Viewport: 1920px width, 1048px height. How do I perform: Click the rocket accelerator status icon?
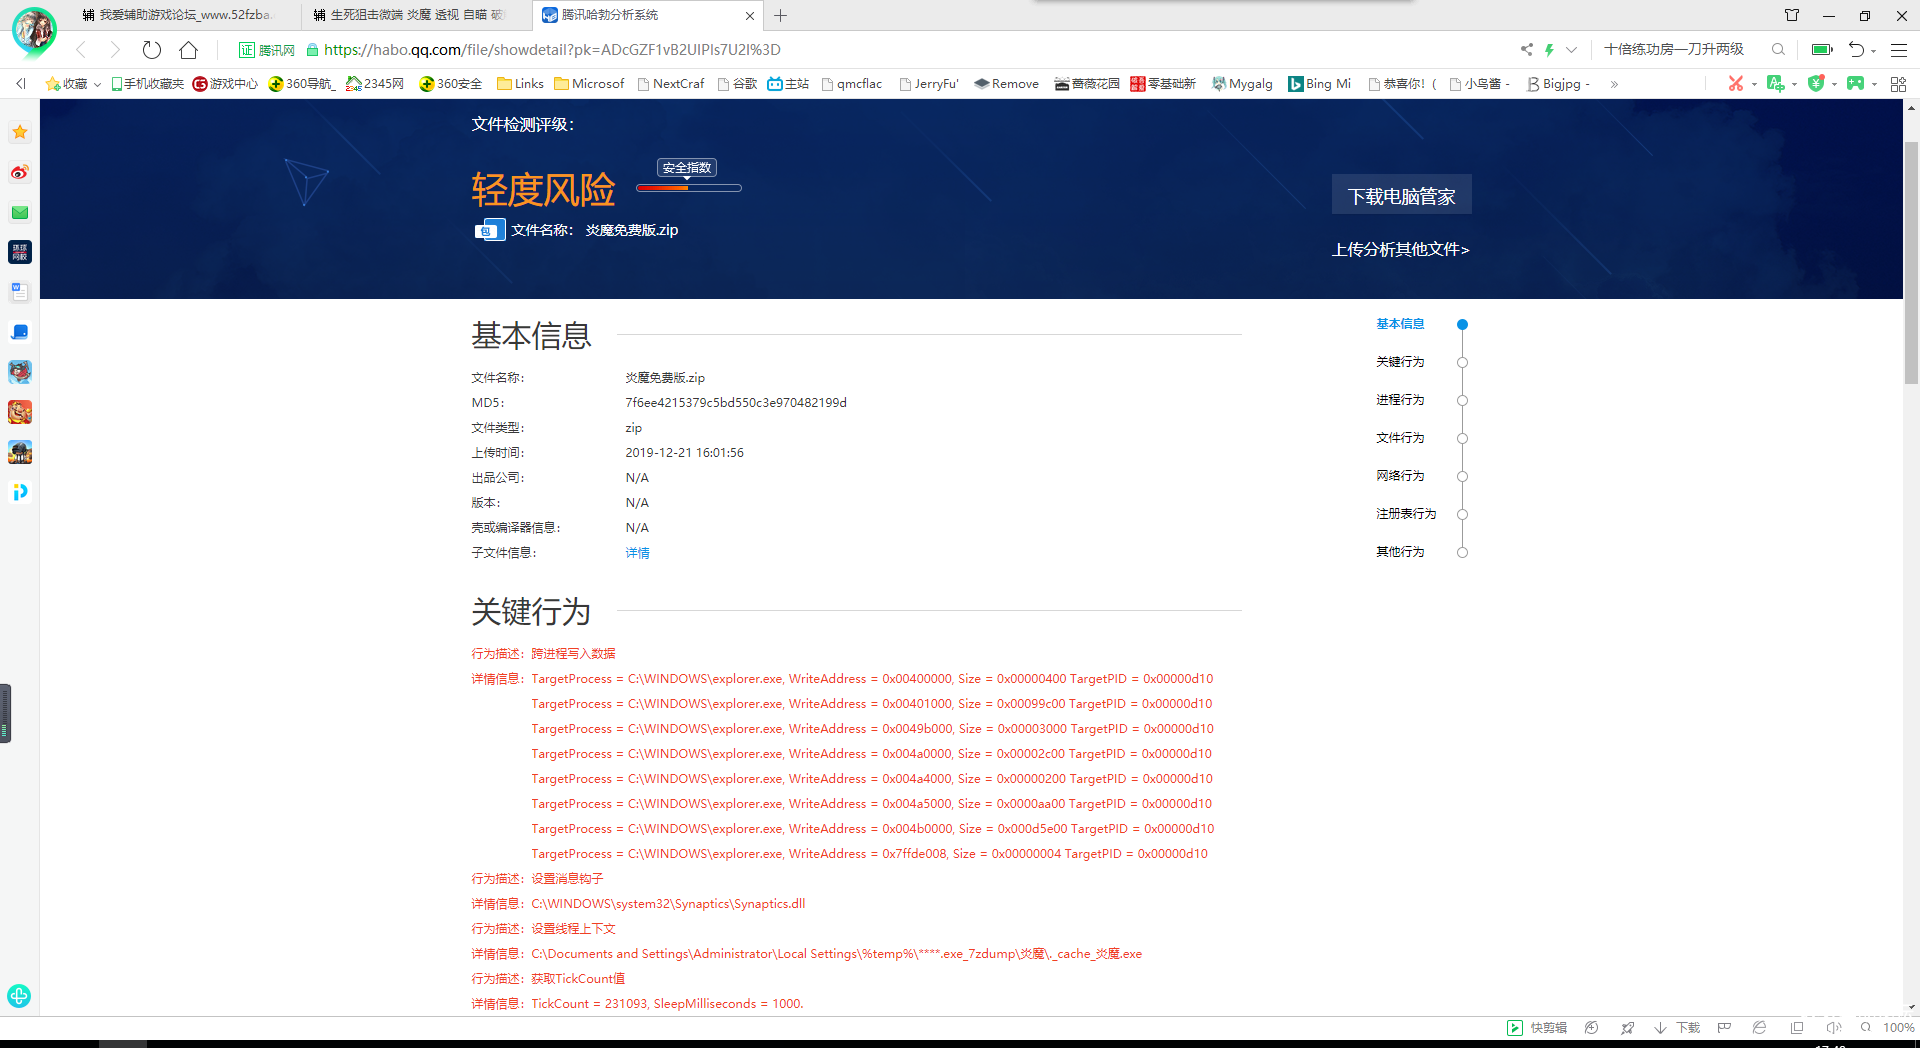(x=1628, y=1027)
